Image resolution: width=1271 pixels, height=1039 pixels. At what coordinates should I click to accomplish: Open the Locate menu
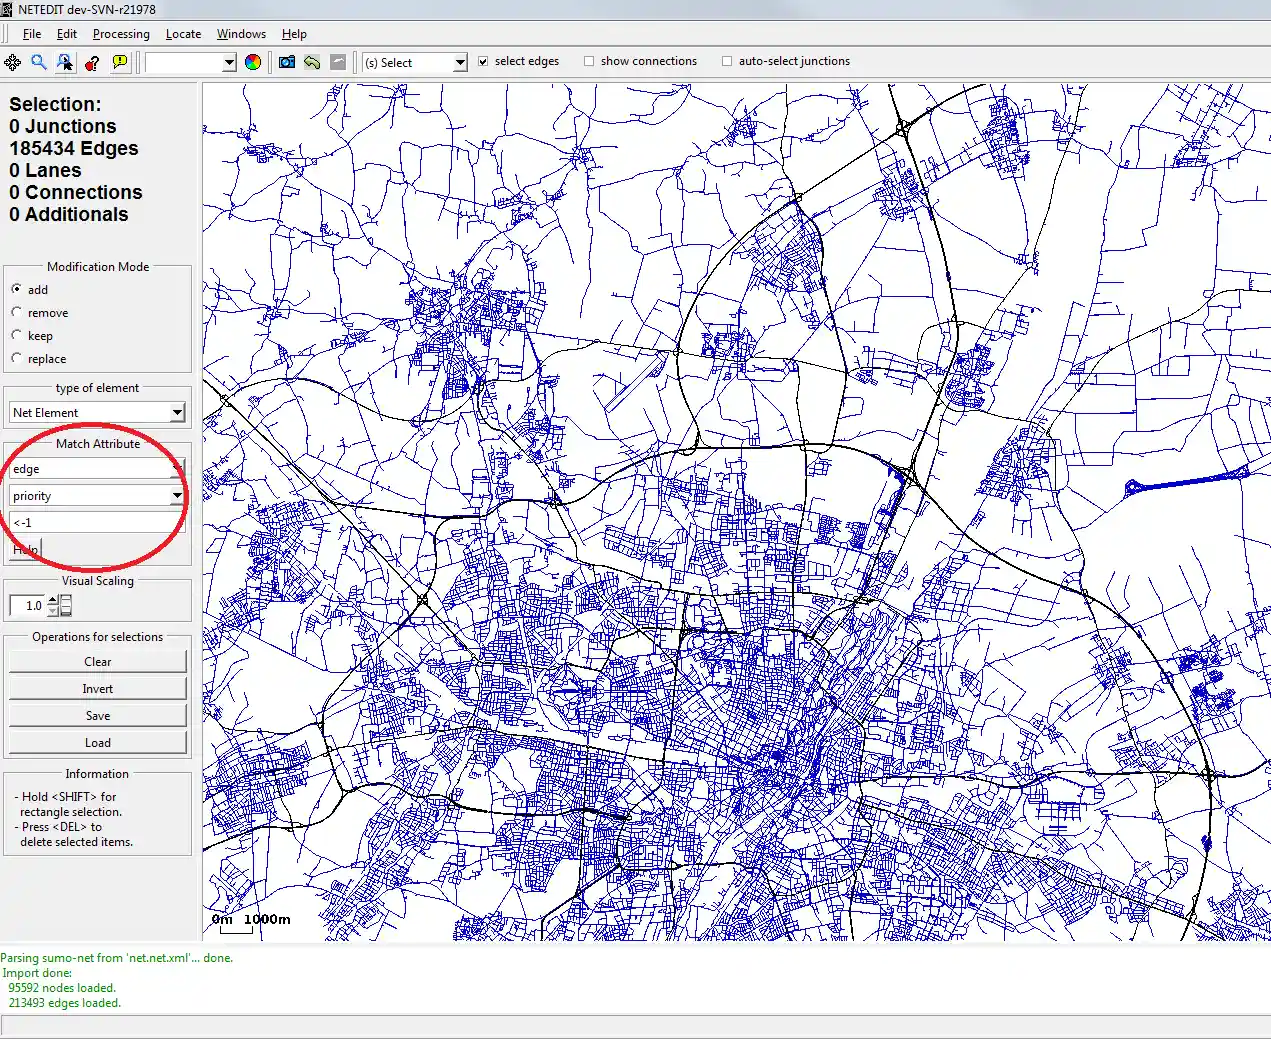pos(183,34)
